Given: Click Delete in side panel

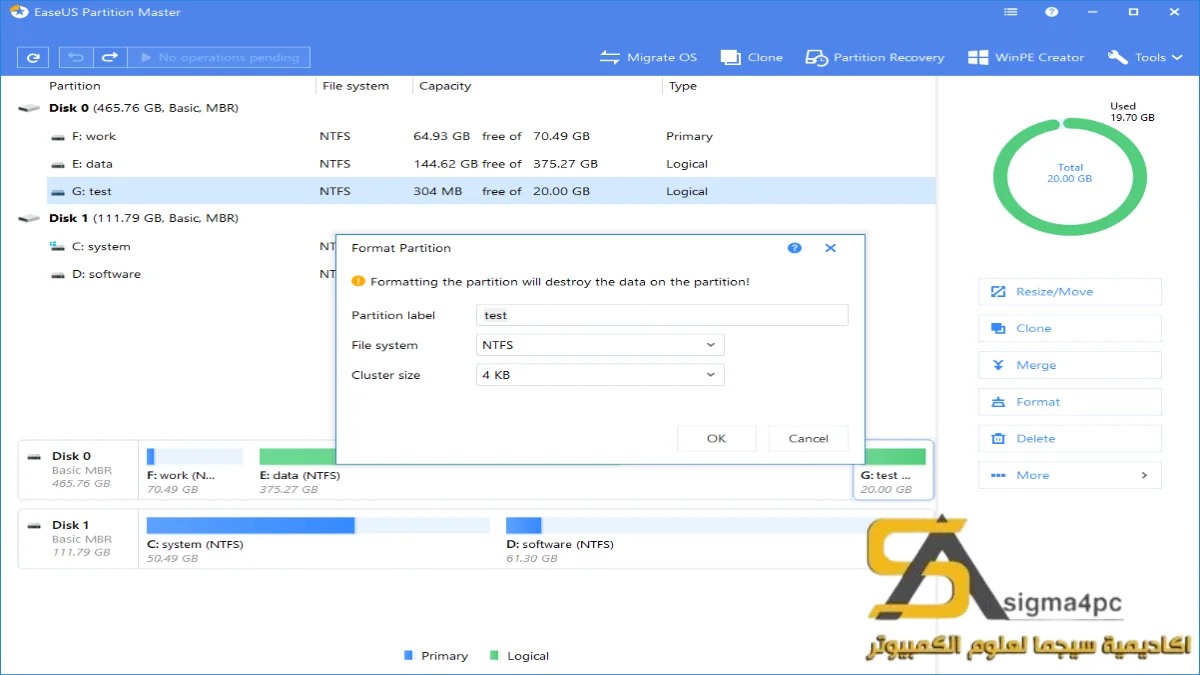Looking at the screenshot, I should 1070,438.
